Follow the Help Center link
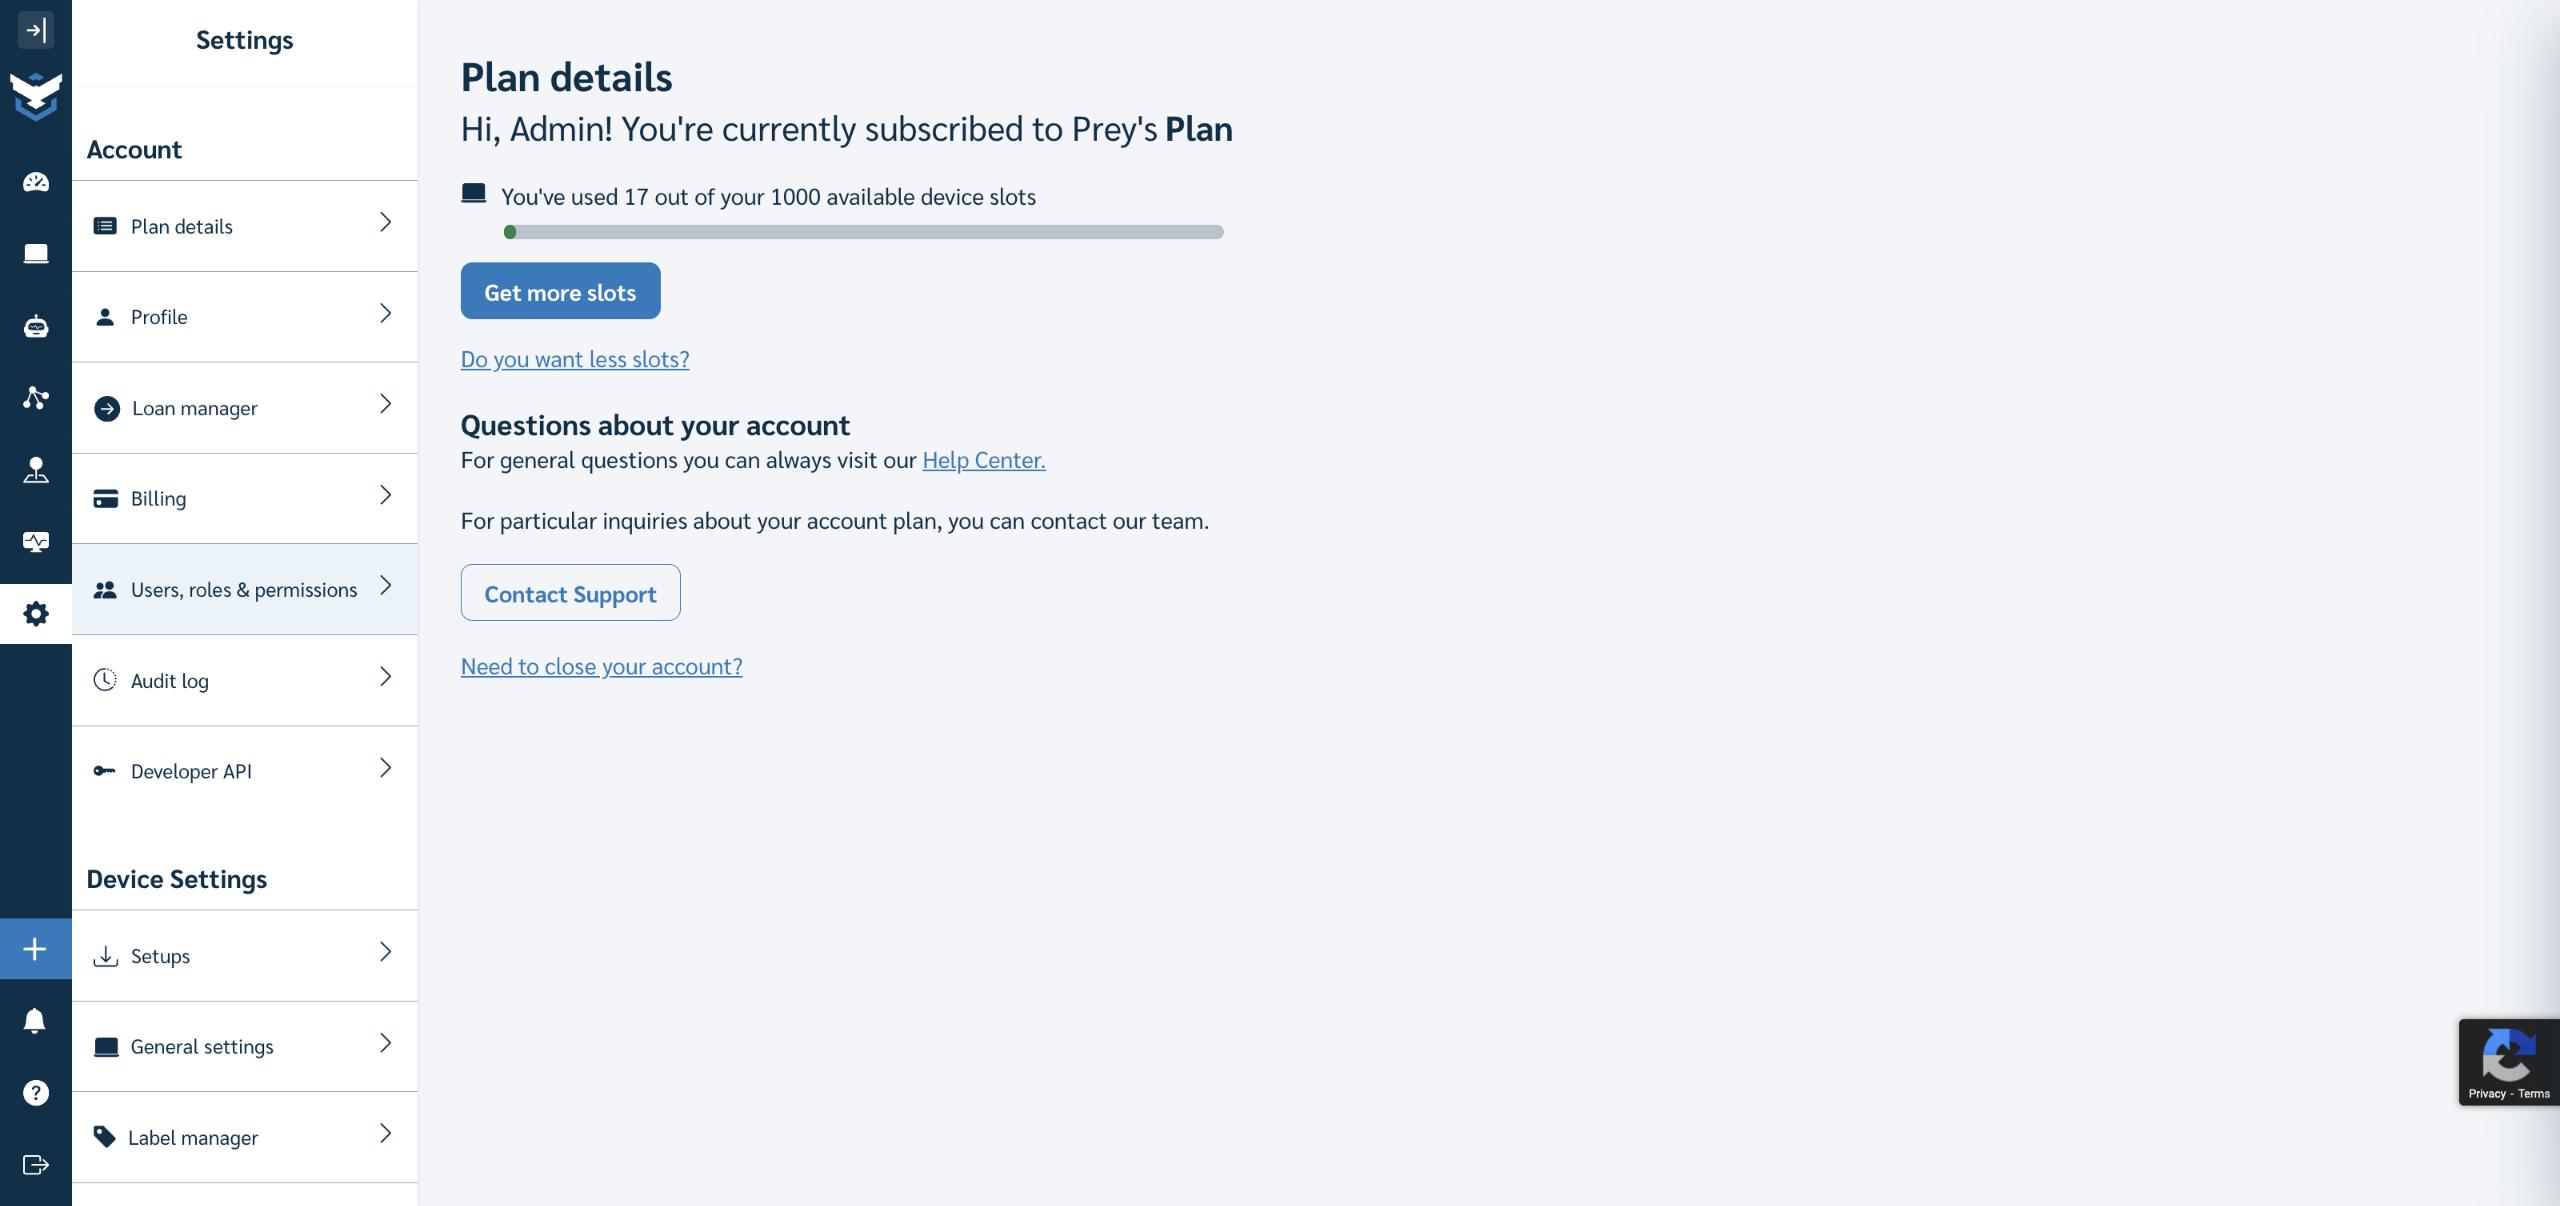The height and width of the screenshot is (1206, 2560). click(x=983, y=460)
